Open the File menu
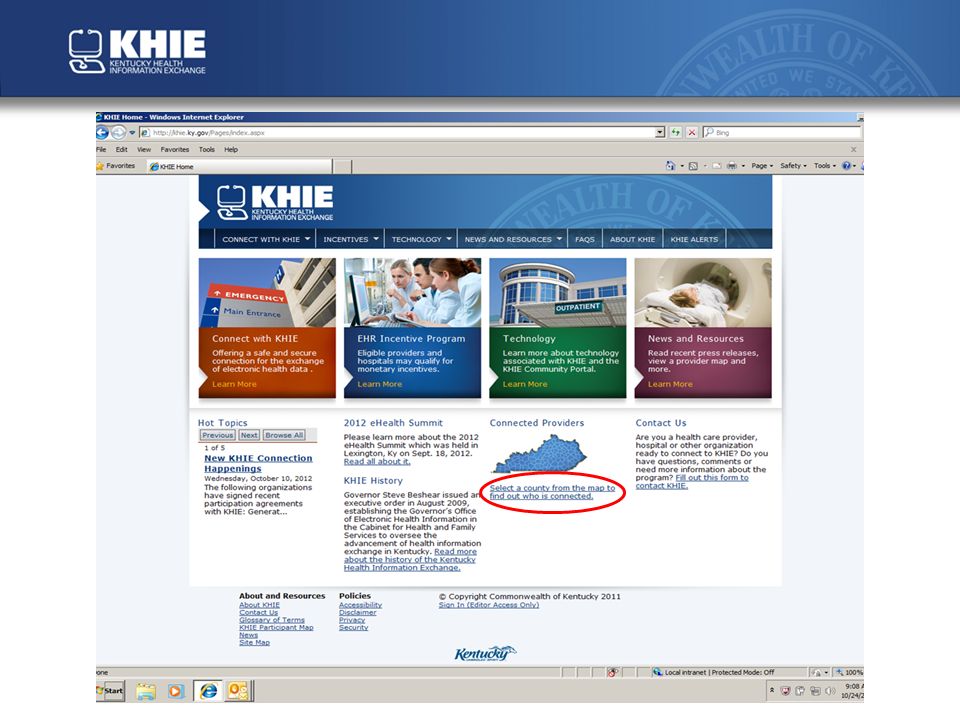Viewport: 960px width, 720px height. [101, 149]
